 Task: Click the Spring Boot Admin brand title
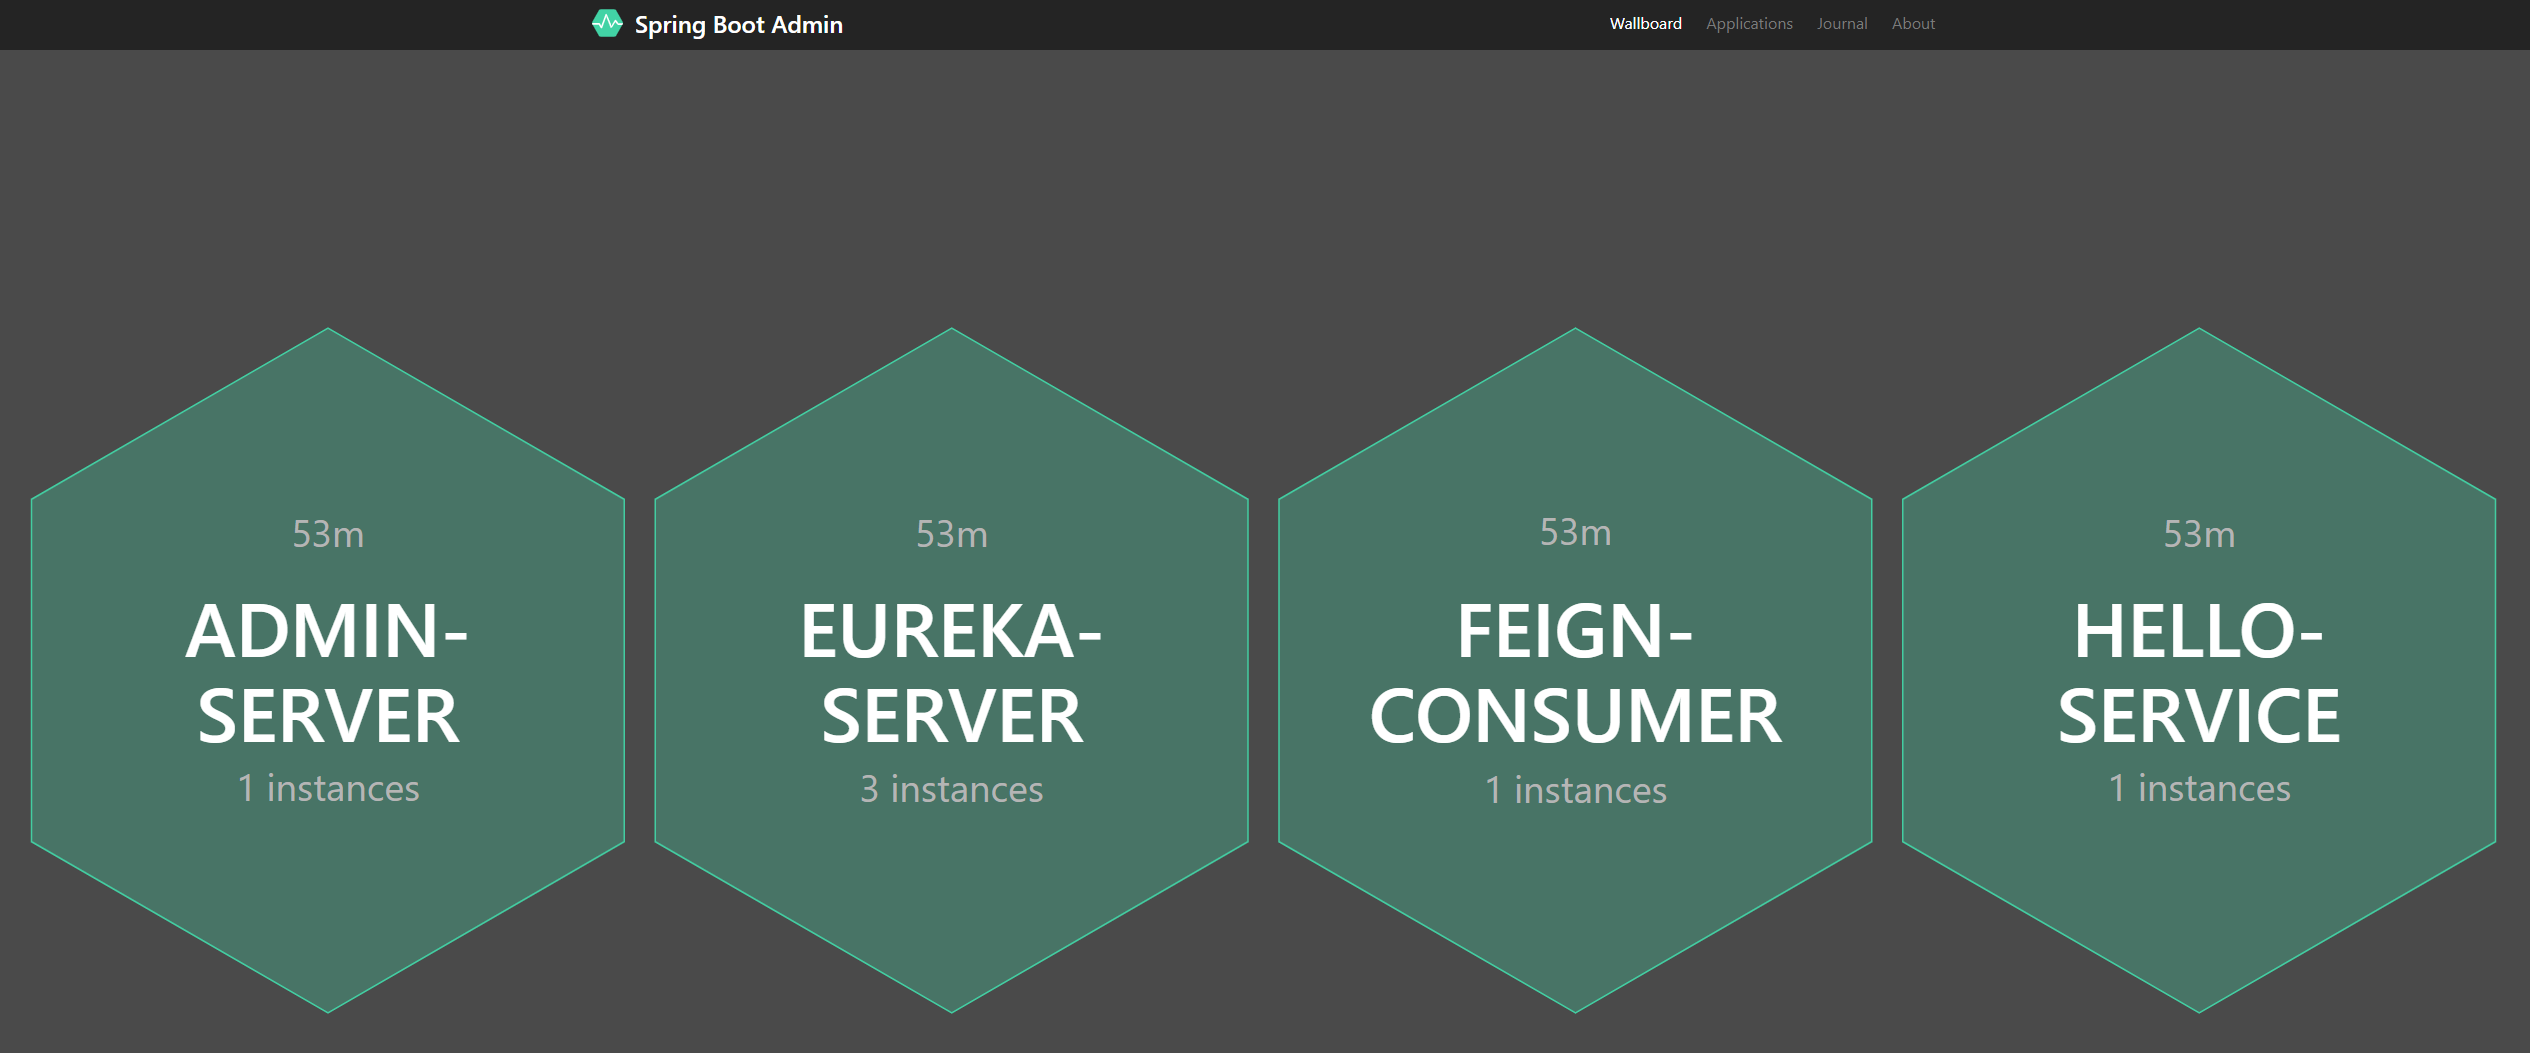pos(738,24)
